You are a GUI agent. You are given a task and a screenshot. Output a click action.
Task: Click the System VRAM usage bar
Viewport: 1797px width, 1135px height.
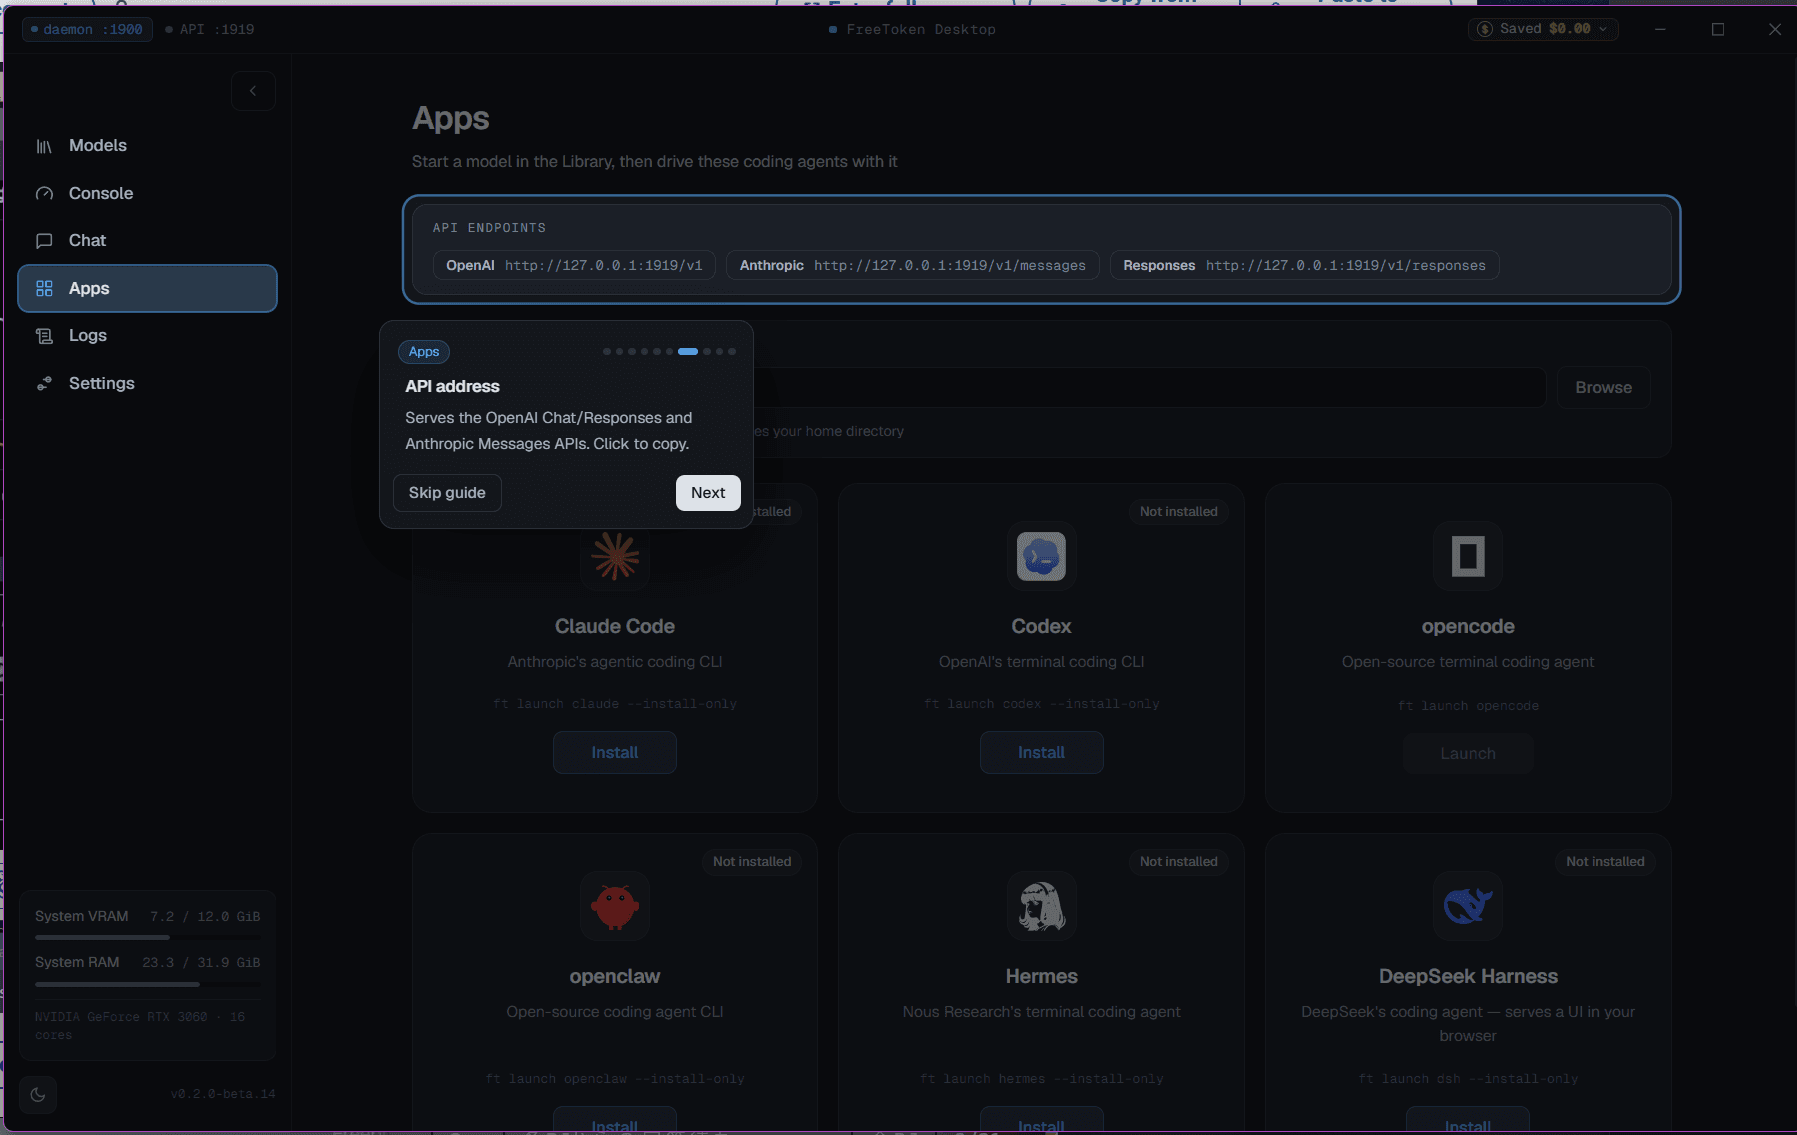point(147,937)
